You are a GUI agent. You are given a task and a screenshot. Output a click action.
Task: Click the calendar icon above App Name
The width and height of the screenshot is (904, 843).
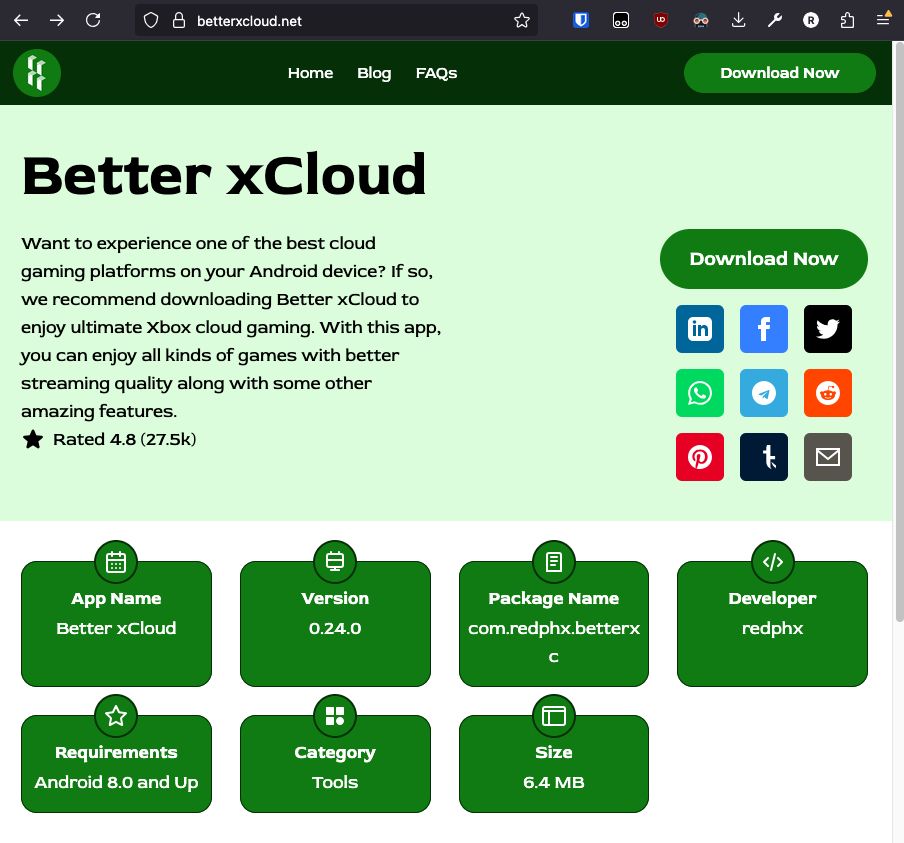116,562
